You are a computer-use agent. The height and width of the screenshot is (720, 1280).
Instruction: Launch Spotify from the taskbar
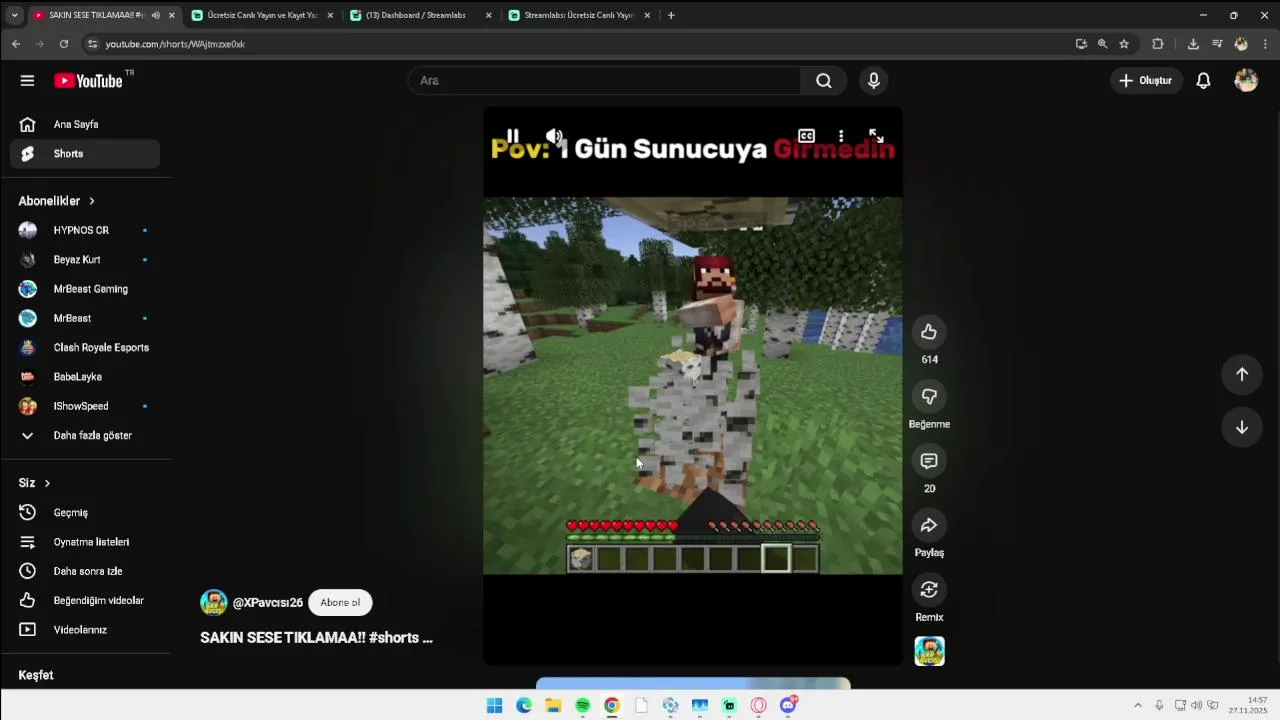[582, 706]
